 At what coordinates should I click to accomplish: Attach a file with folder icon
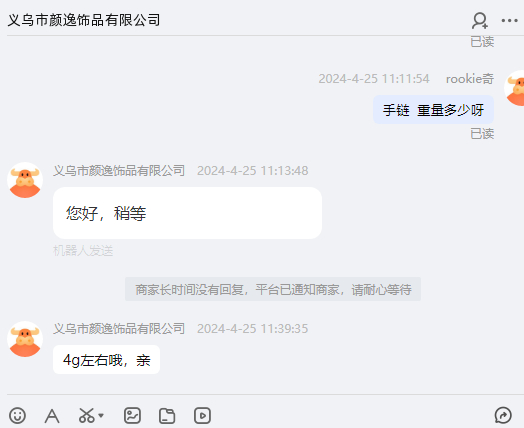tap(167, 416)
